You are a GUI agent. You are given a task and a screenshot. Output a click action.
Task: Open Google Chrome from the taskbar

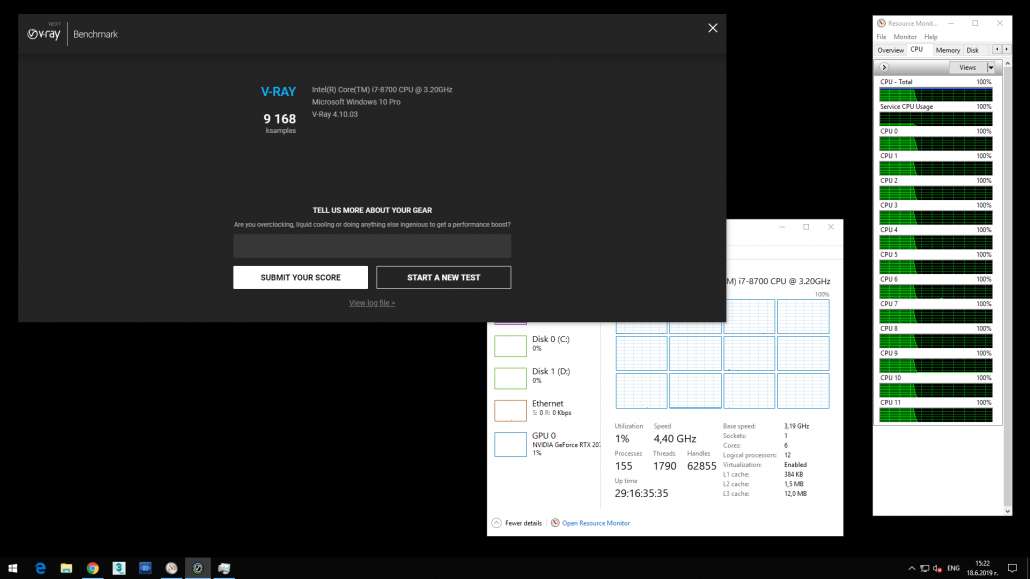92,567
